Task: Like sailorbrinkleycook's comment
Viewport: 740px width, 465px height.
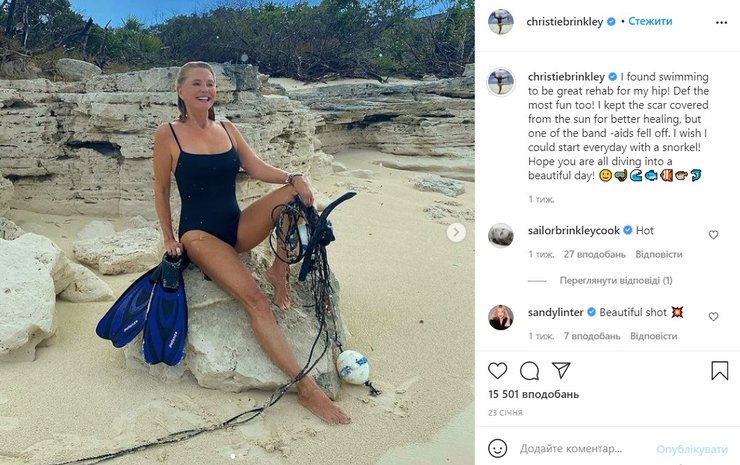Action: 713,235
